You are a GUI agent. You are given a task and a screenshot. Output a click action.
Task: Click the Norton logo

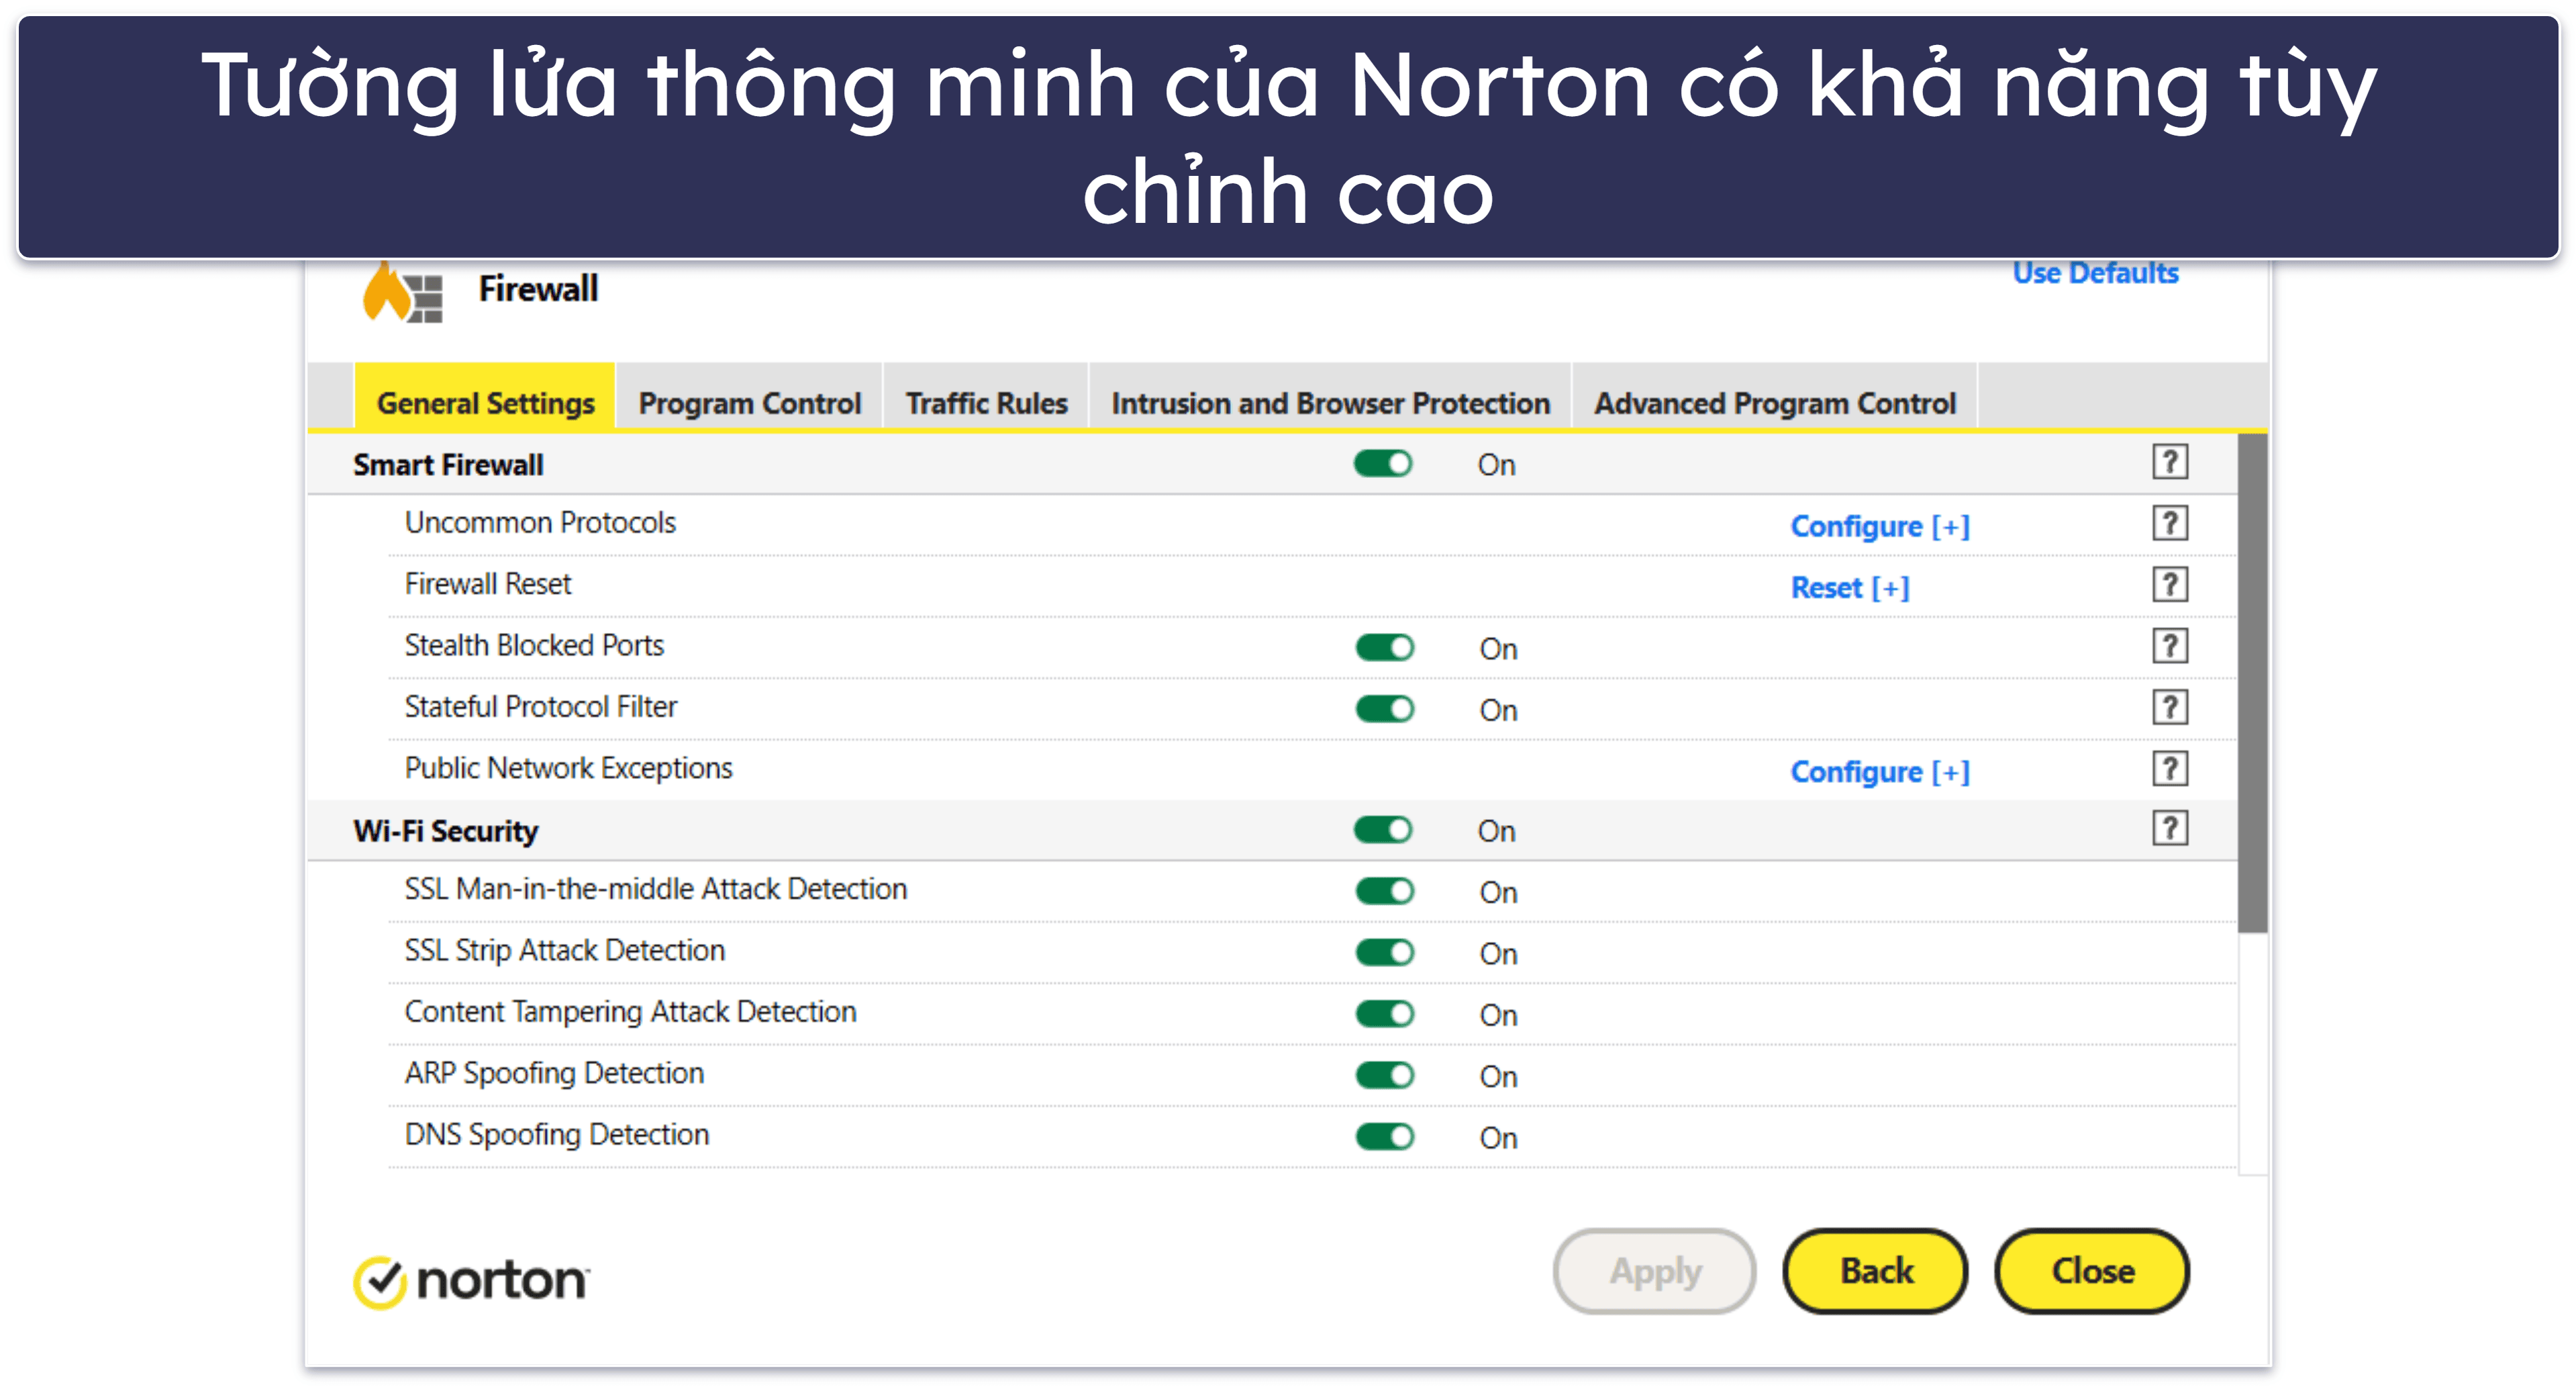point(471,1281)
